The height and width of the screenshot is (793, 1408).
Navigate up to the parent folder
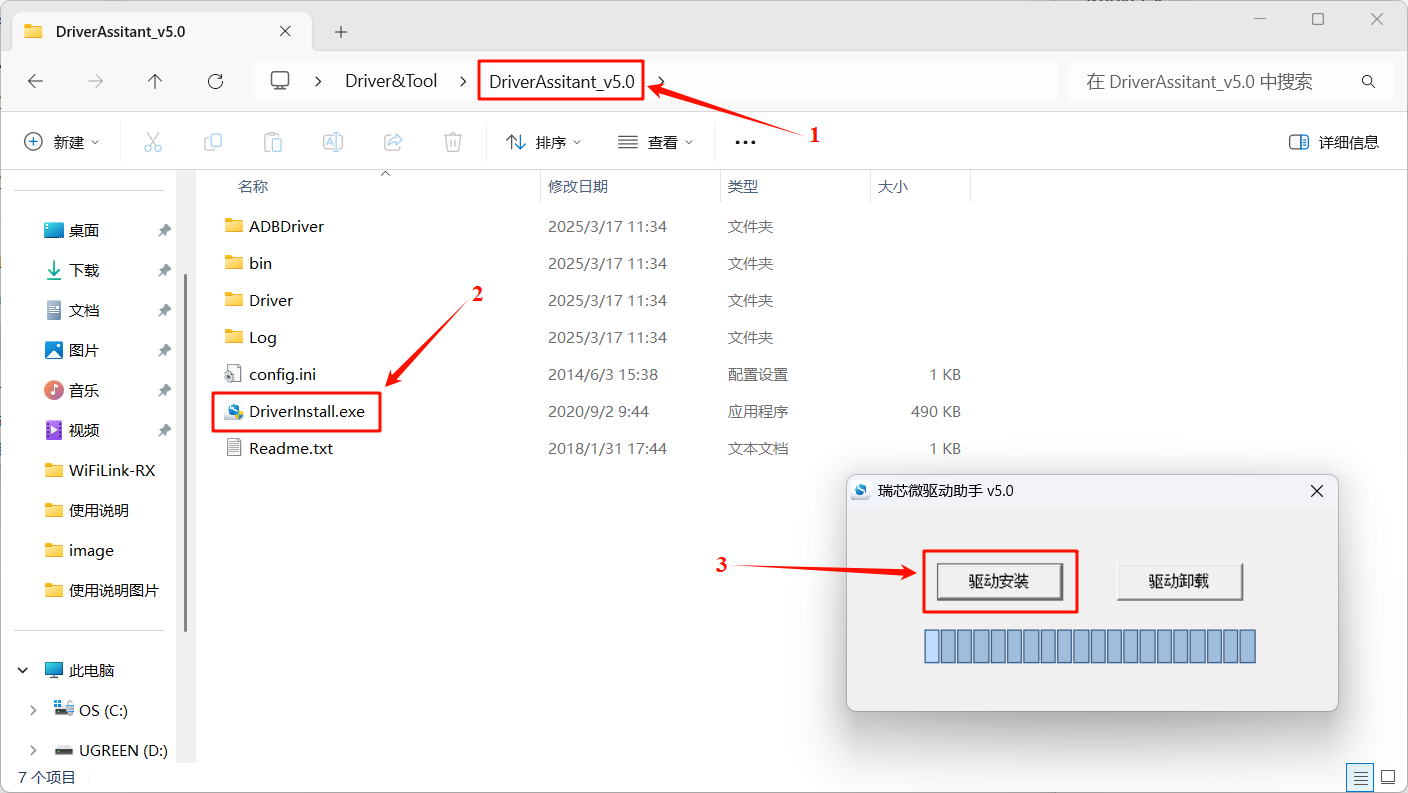tap(155, 81)
